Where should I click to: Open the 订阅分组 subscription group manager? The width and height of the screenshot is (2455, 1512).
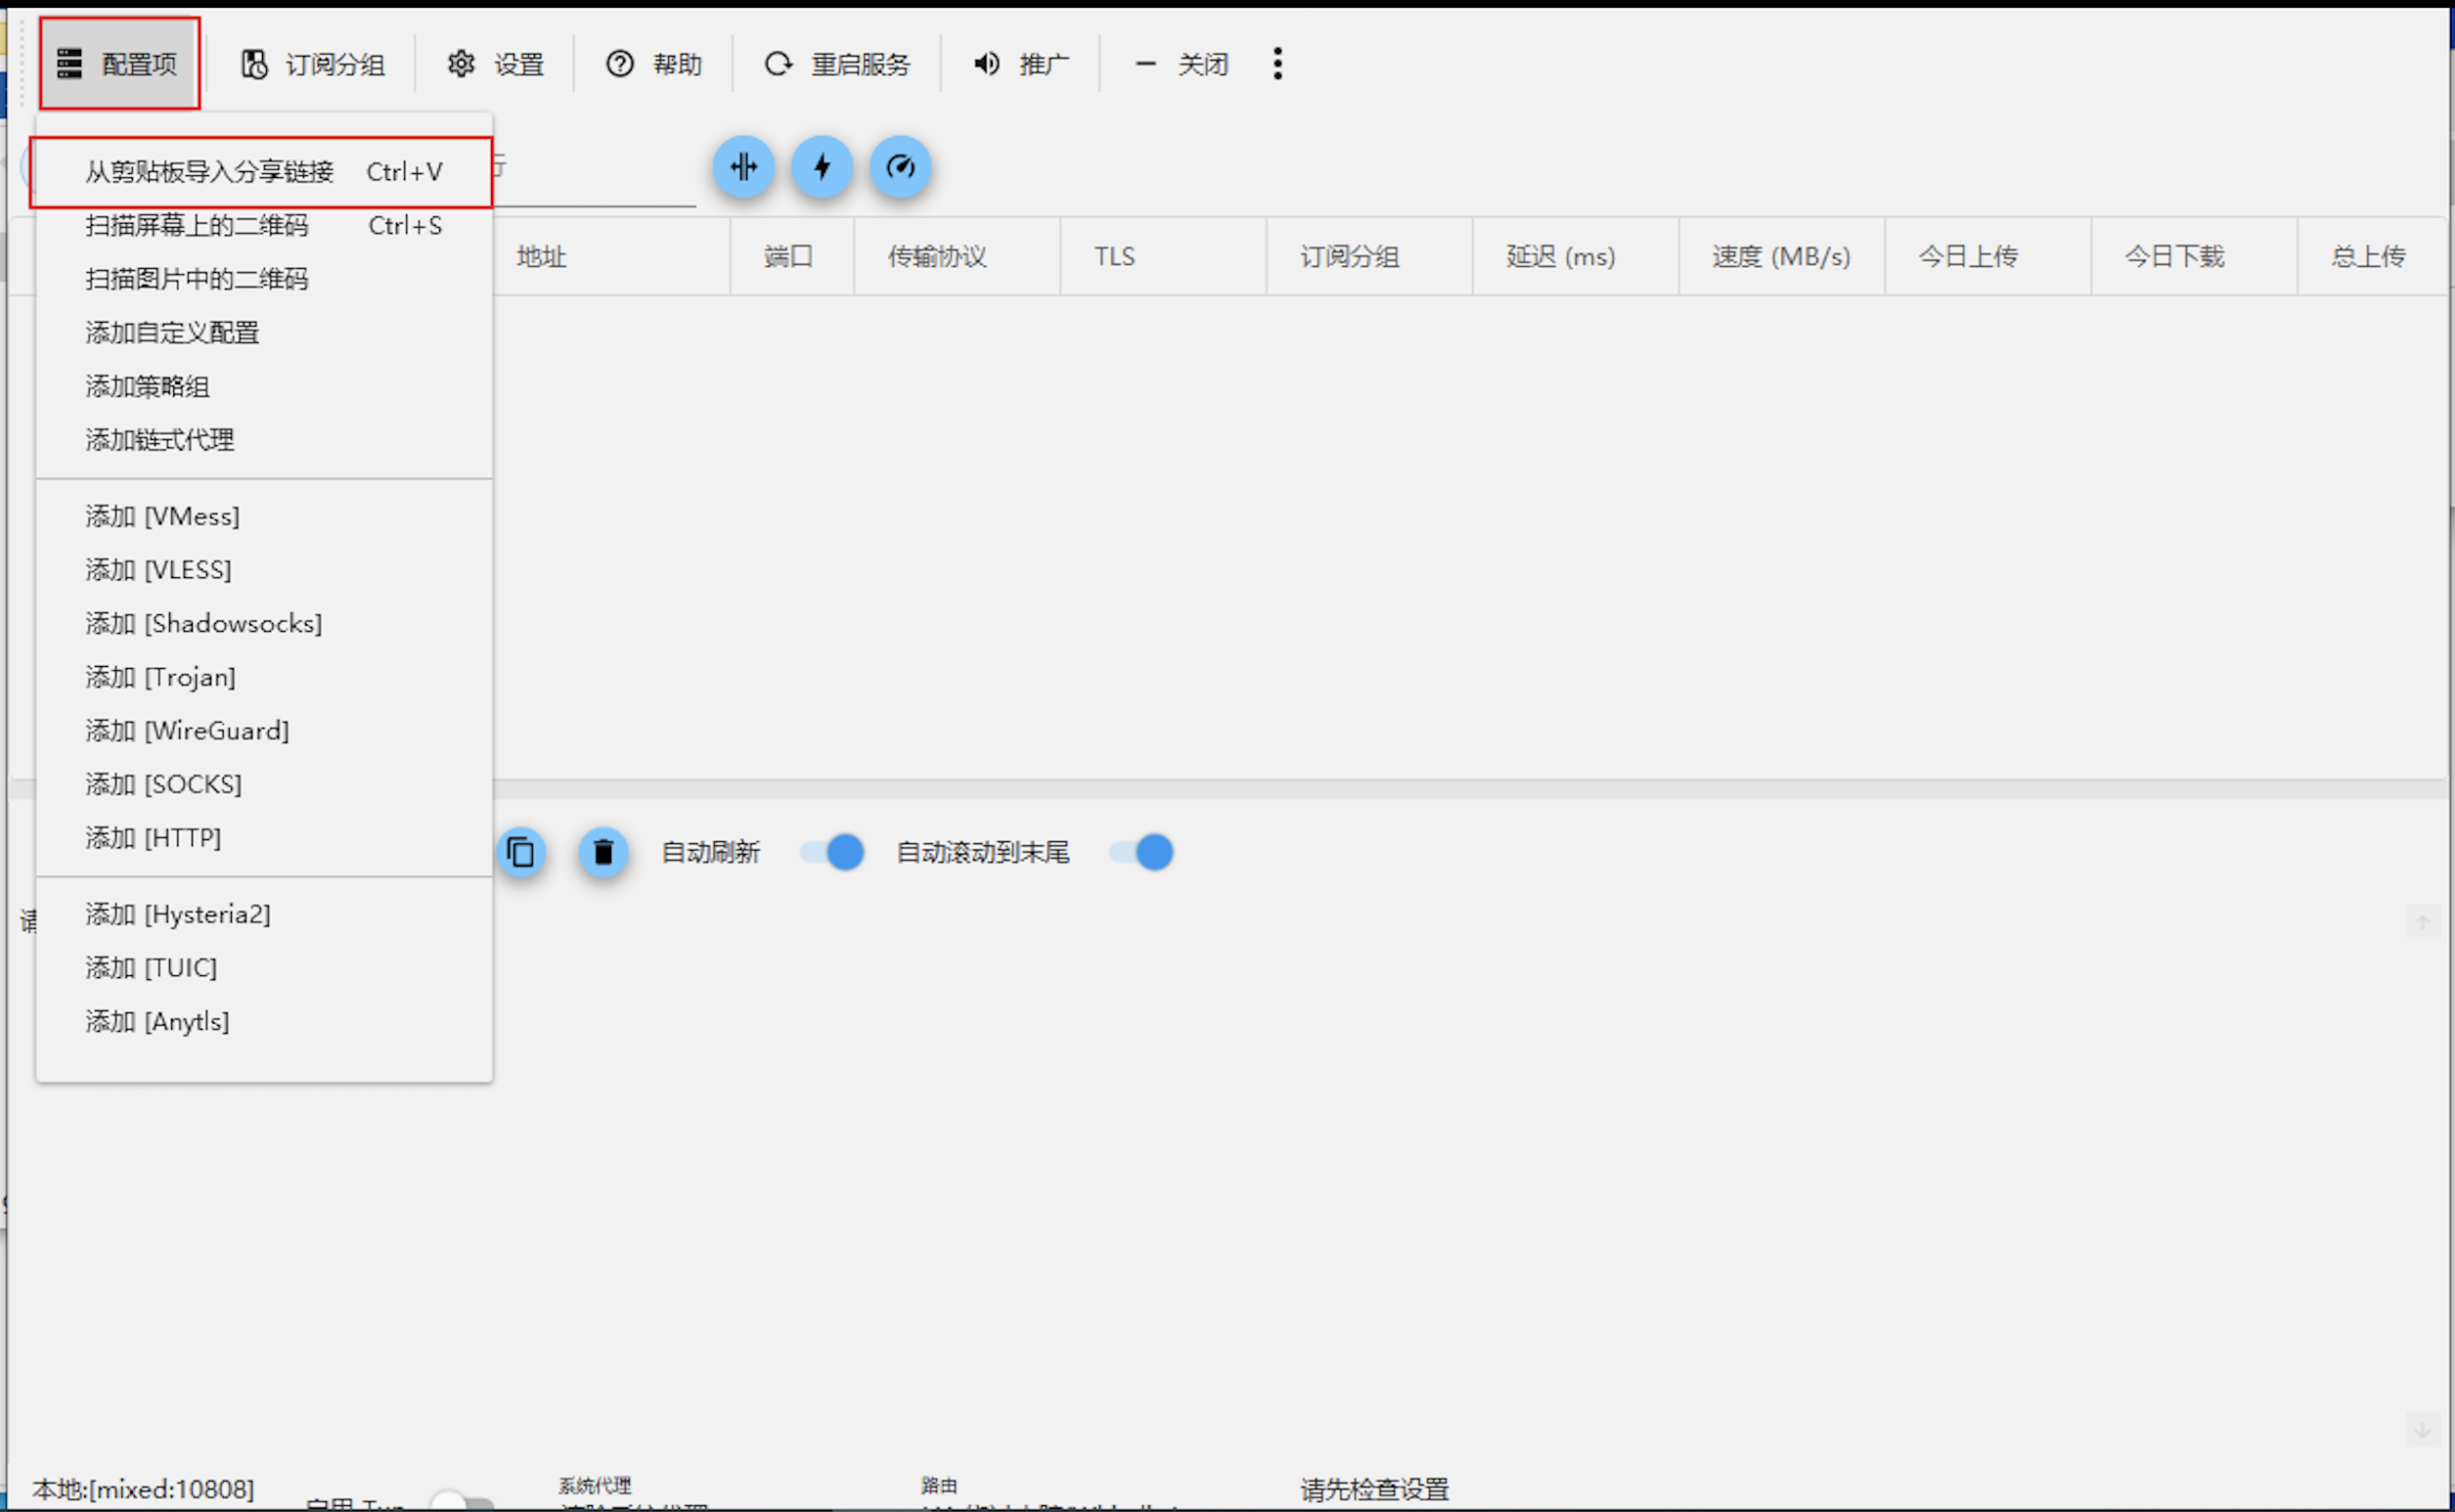(x=312, y=63)
